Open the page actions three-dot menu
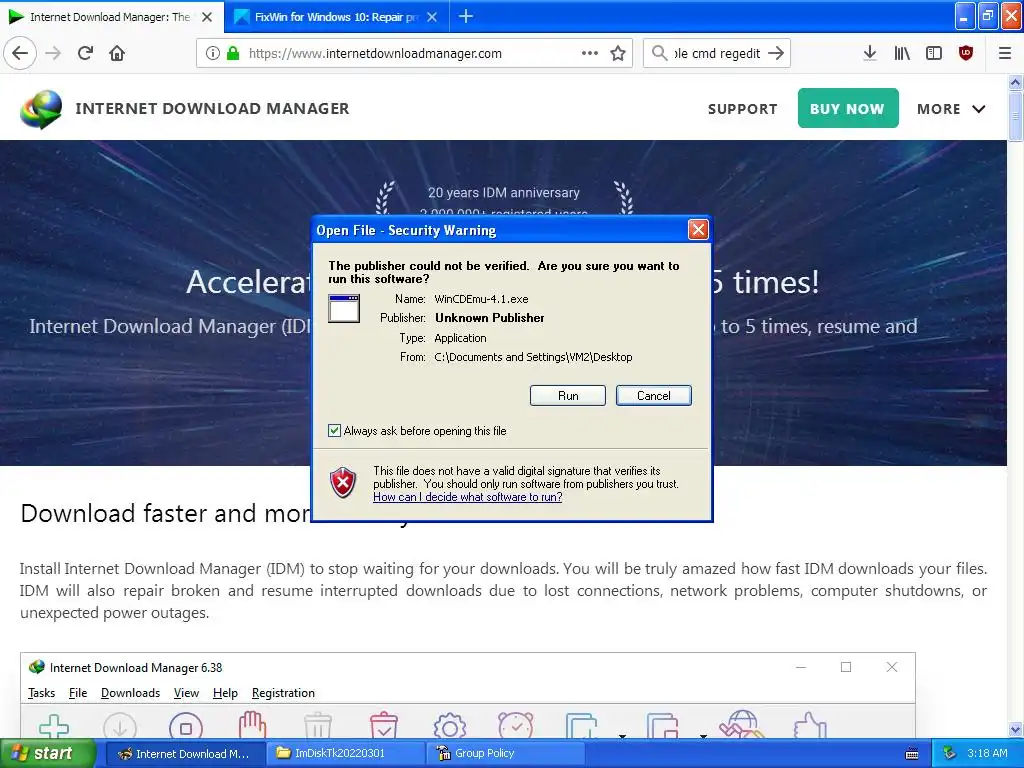The height and width of the screenshot is (768, 1024). pos(590,53)
